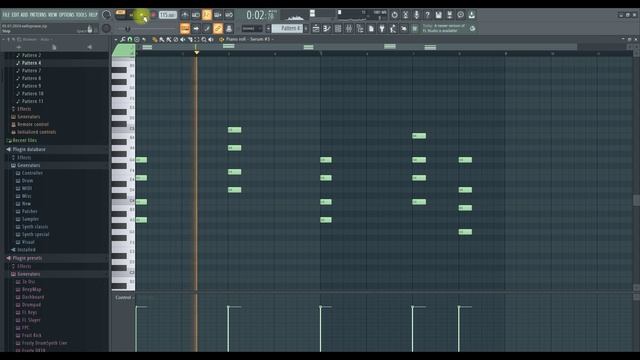Image resolution: width=640 pixels, height=360 pixels.
Task: Click the news panel round icon
Action: [472, 29]
